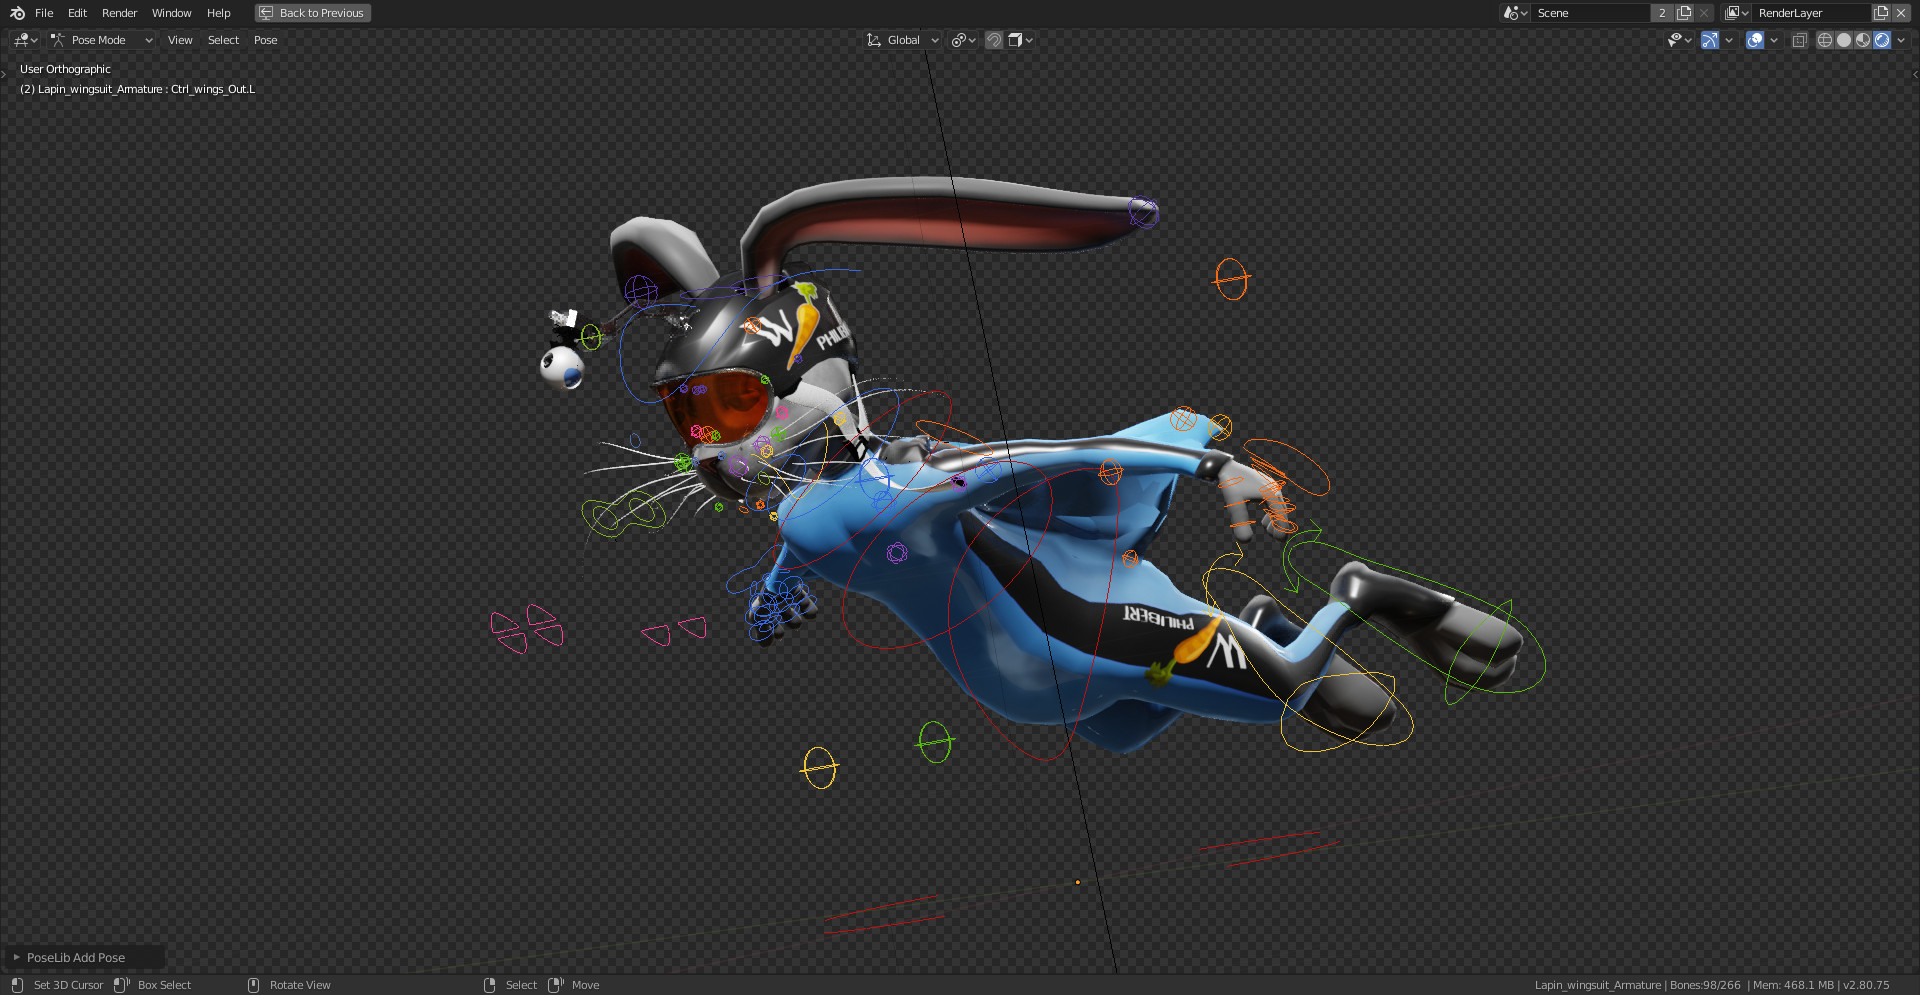Toggle the show overlays button
The height and width of the screenshot is (995, 1920).
click(x=1755, y=40)
